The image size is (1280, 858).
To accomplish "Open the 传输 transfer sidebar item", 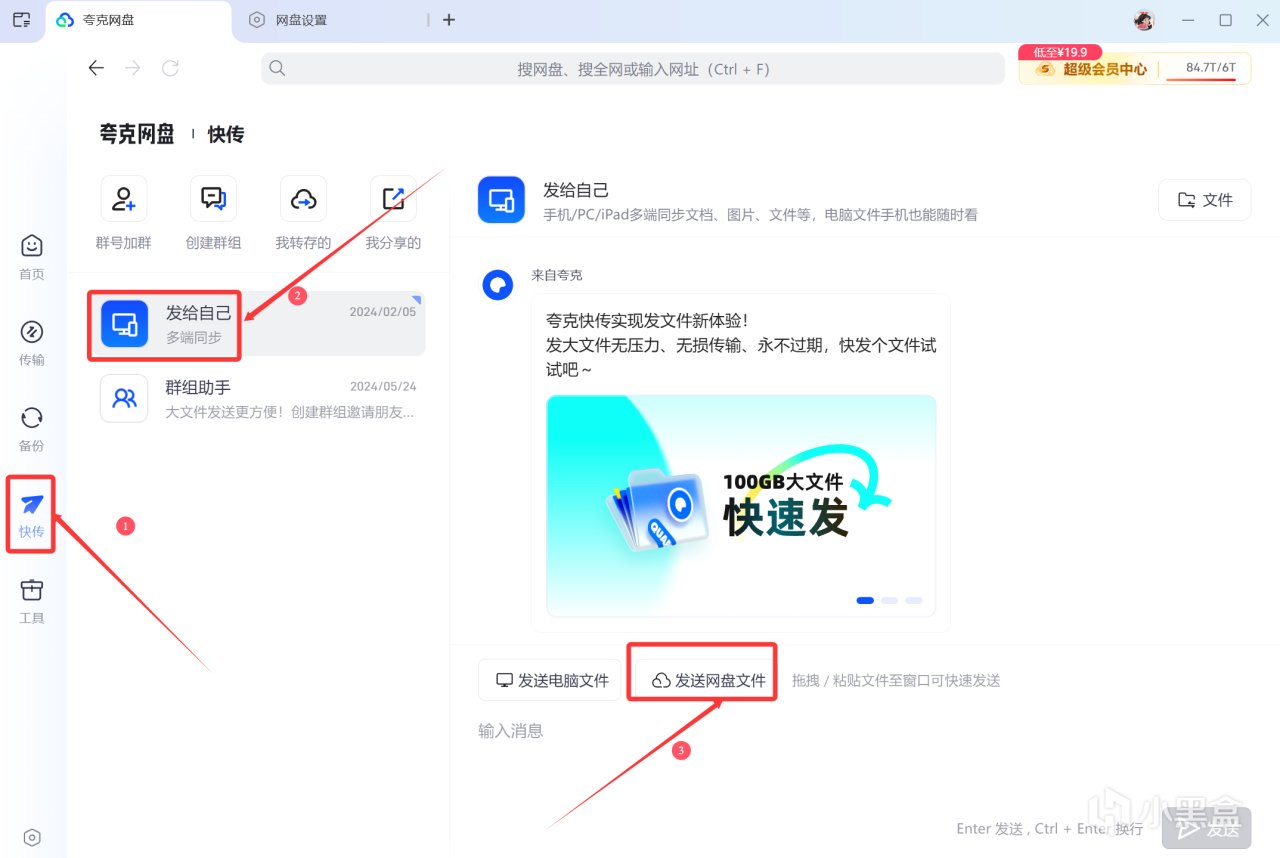I will pos(32,342).
